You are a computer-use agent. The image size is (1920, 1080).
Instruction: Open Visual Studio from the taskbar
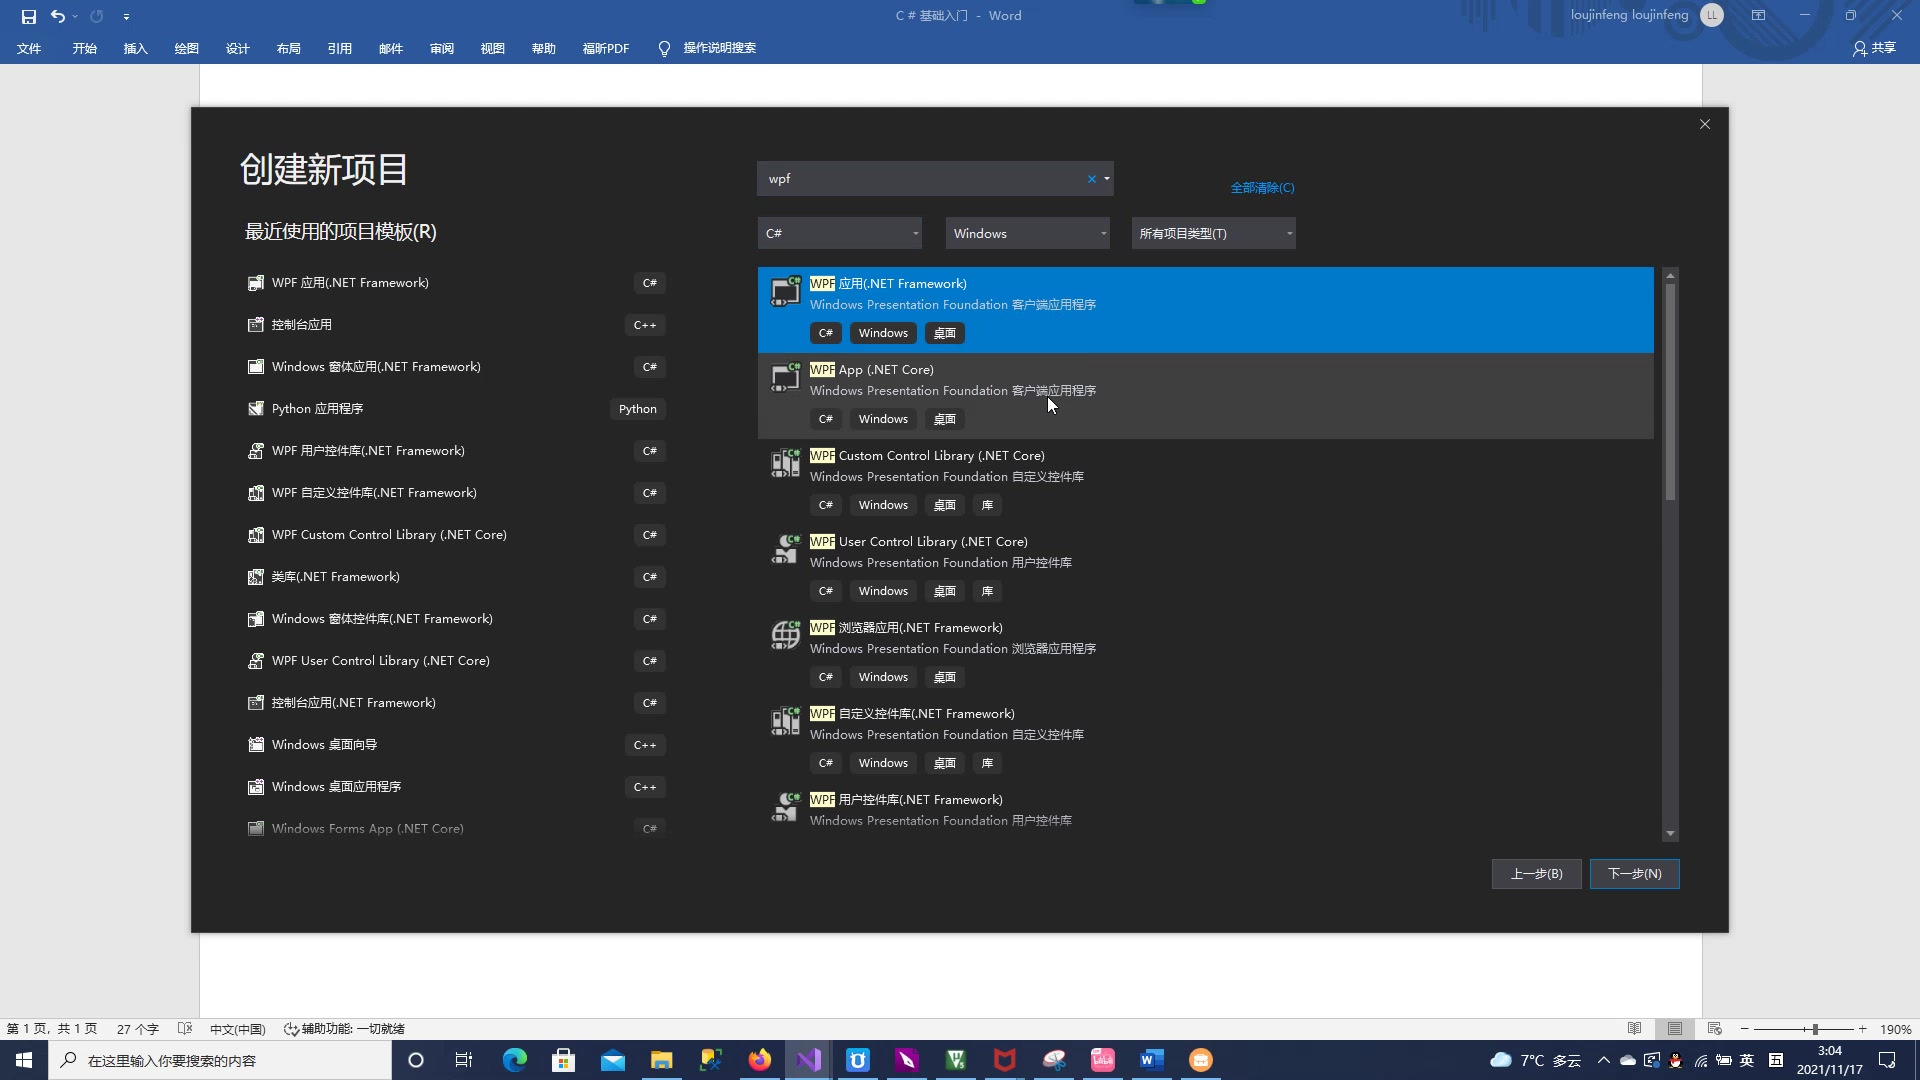808,1060
